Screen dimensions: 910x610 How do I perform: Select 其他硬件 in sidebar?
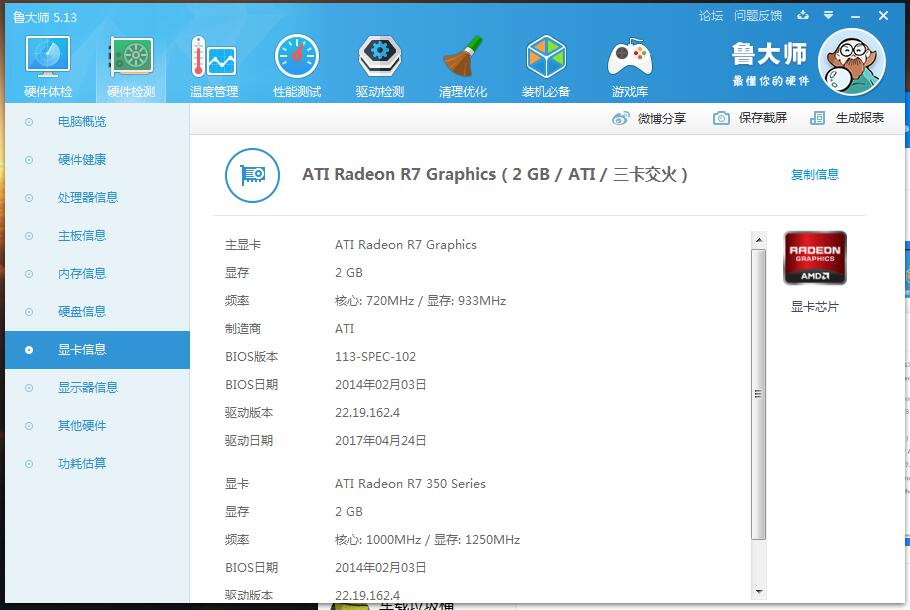tap(98, 426)
